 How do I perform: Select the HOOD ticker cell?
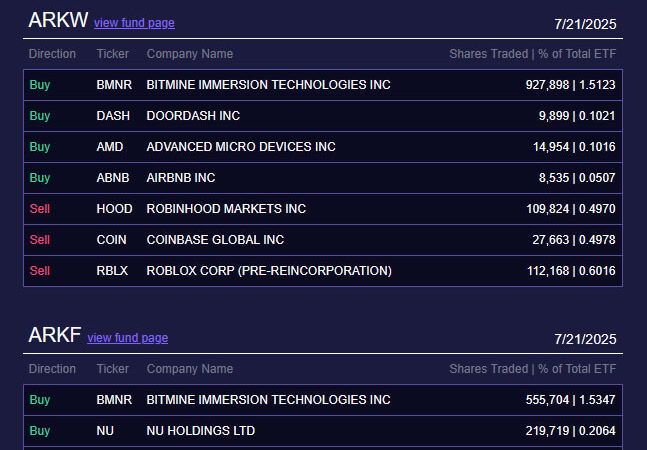click(x=114, y=209)
